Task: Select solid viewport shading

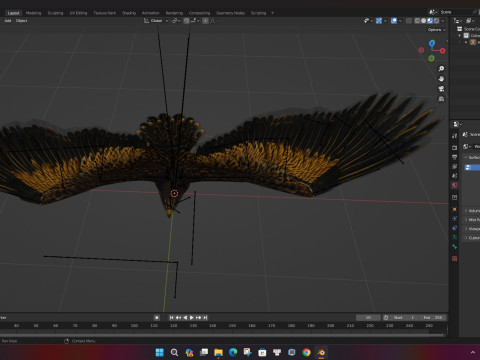Action: click(424, 21)
